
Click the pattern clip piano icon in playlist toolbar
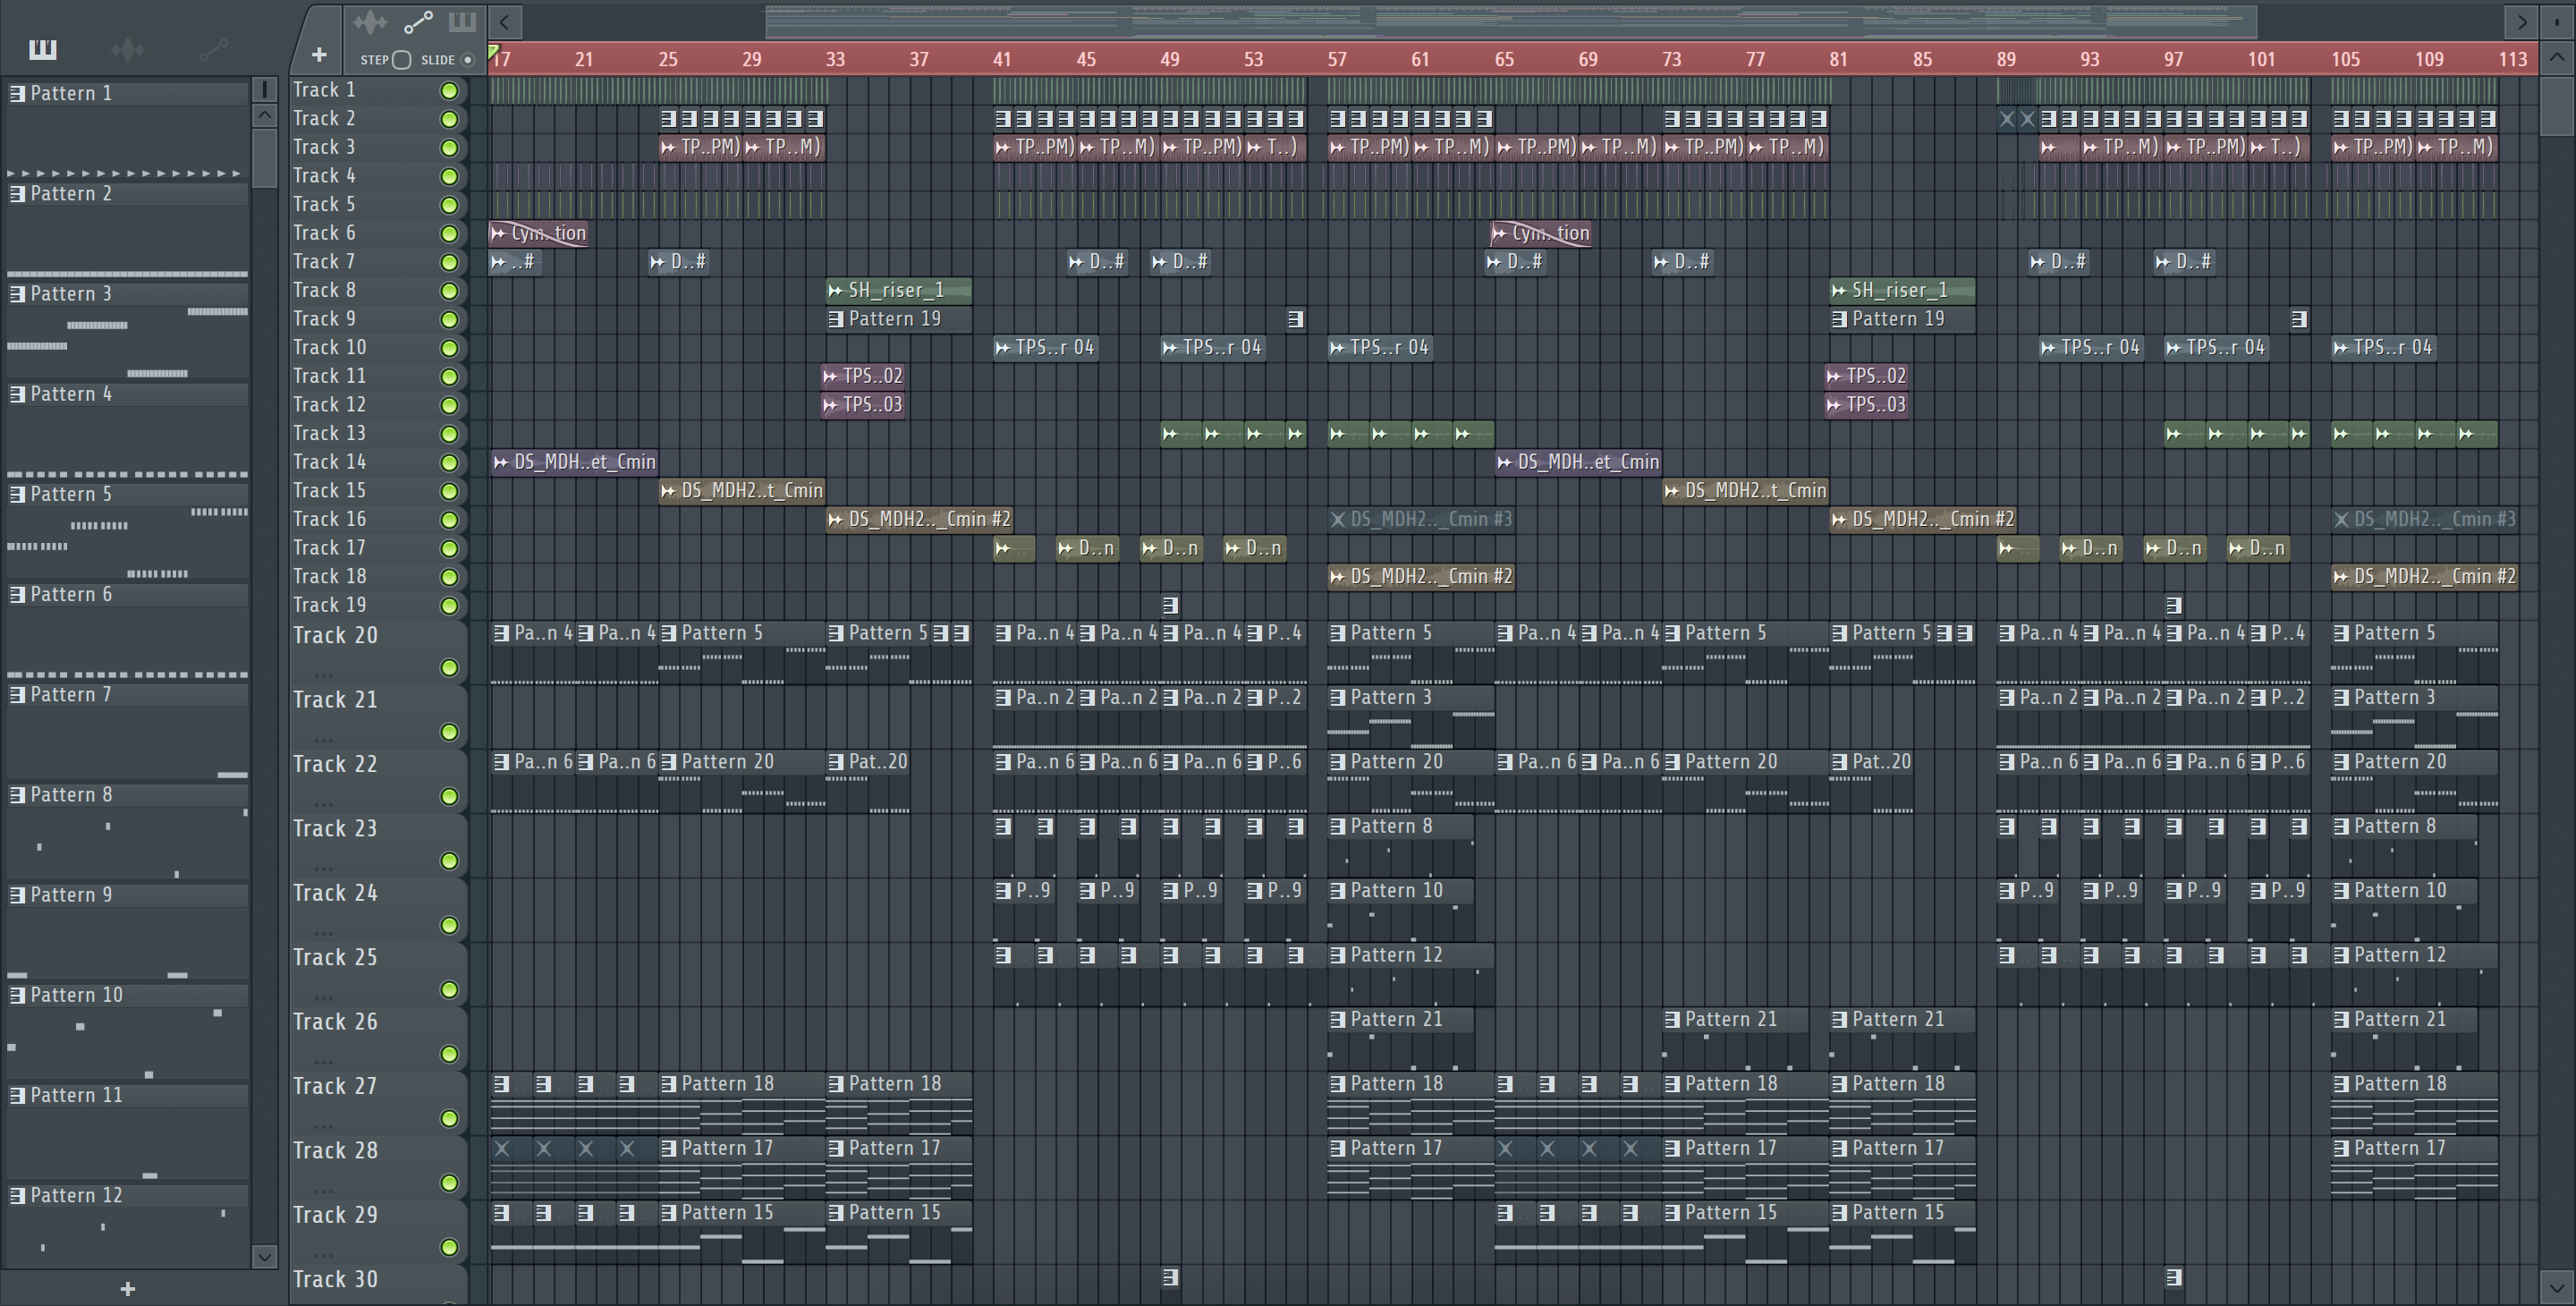coord(462,22)
